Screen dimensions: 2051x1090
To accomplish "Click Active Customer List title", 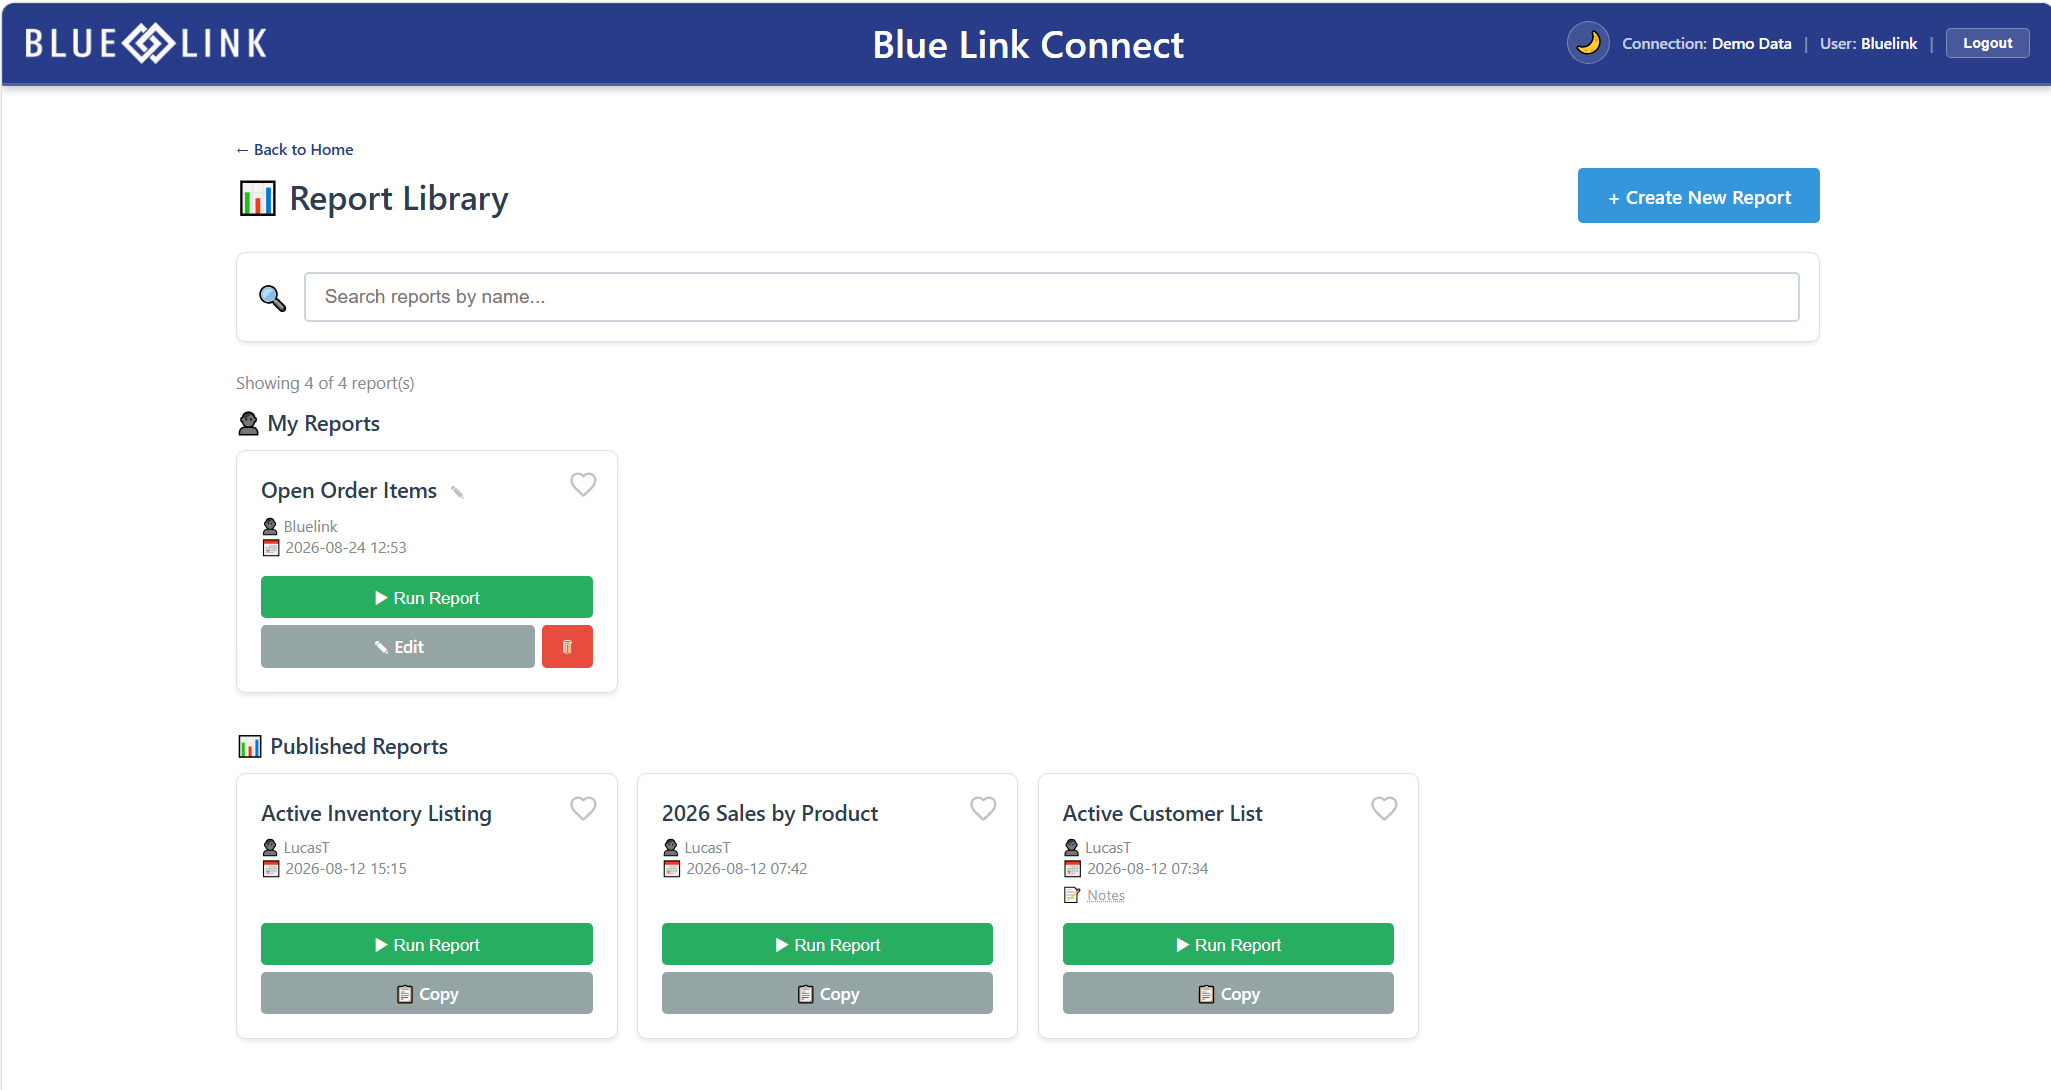I will coord(1162,813).
